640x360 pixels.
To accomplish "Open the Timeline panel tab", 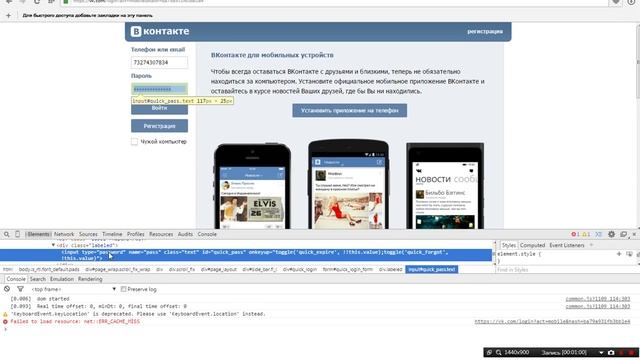I will 112,234.
